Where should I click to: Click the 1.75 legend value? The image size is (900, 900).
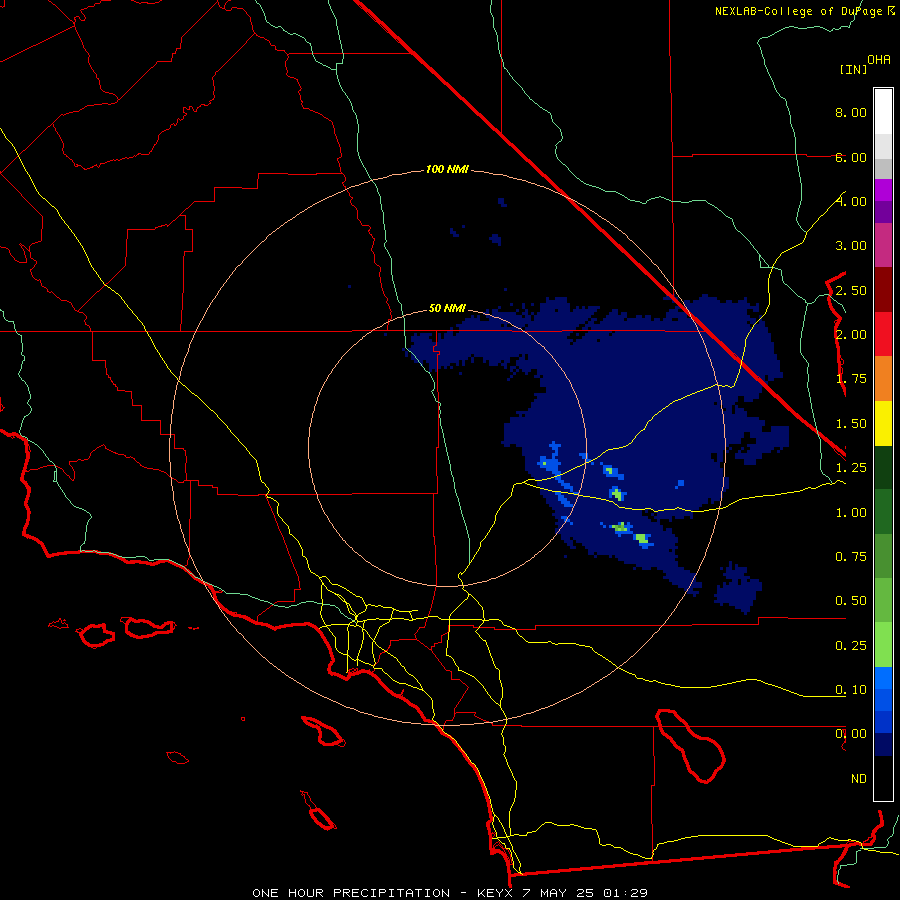851,379
